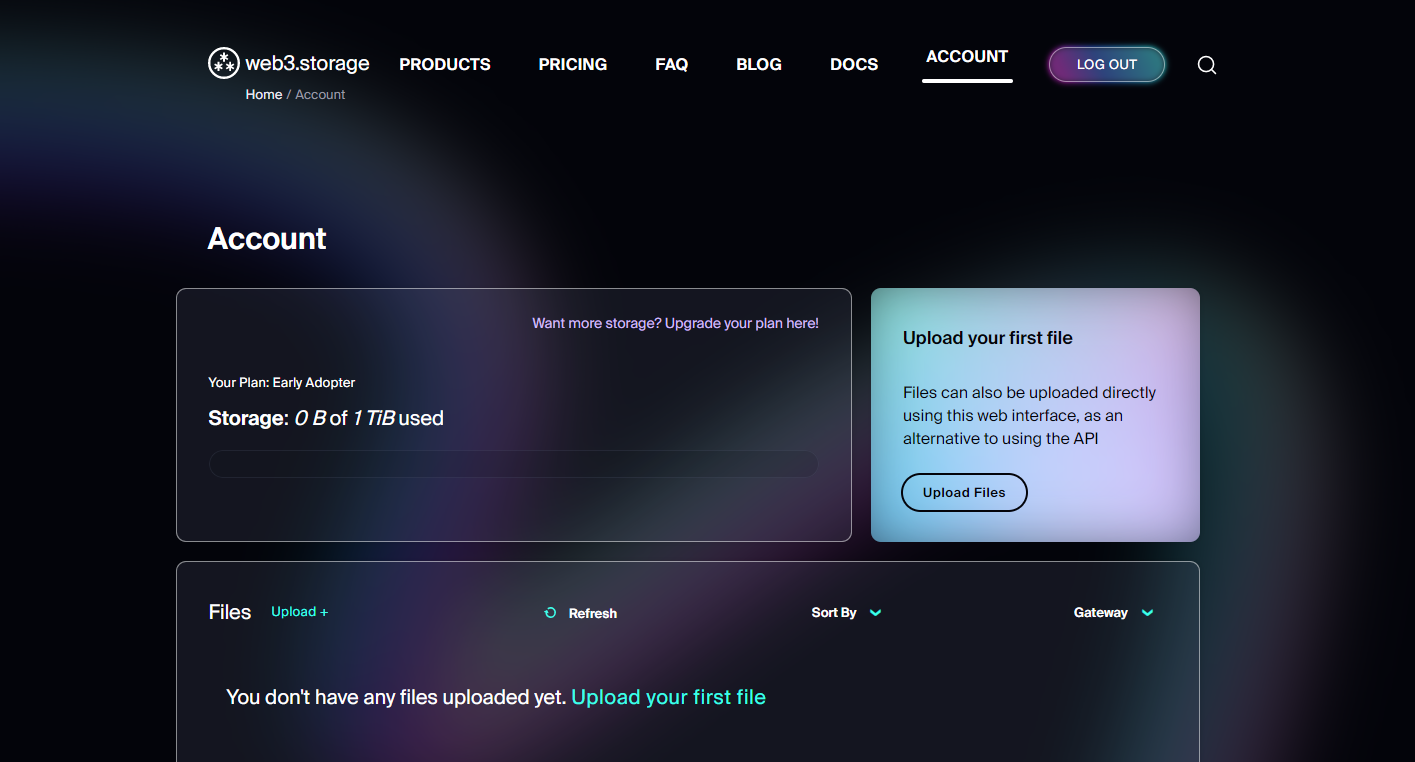Open the search magnifier icon
This screenshot has height=762, width=1415.
click(x=1206, y=65)
